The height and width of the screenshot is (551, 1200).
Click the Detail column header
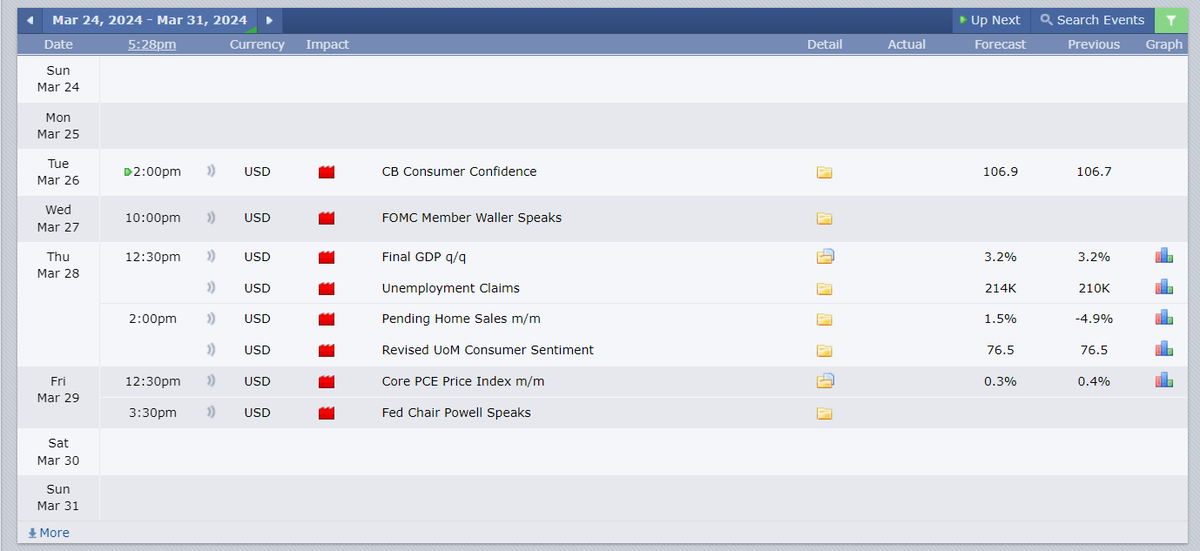coord(825,44)
